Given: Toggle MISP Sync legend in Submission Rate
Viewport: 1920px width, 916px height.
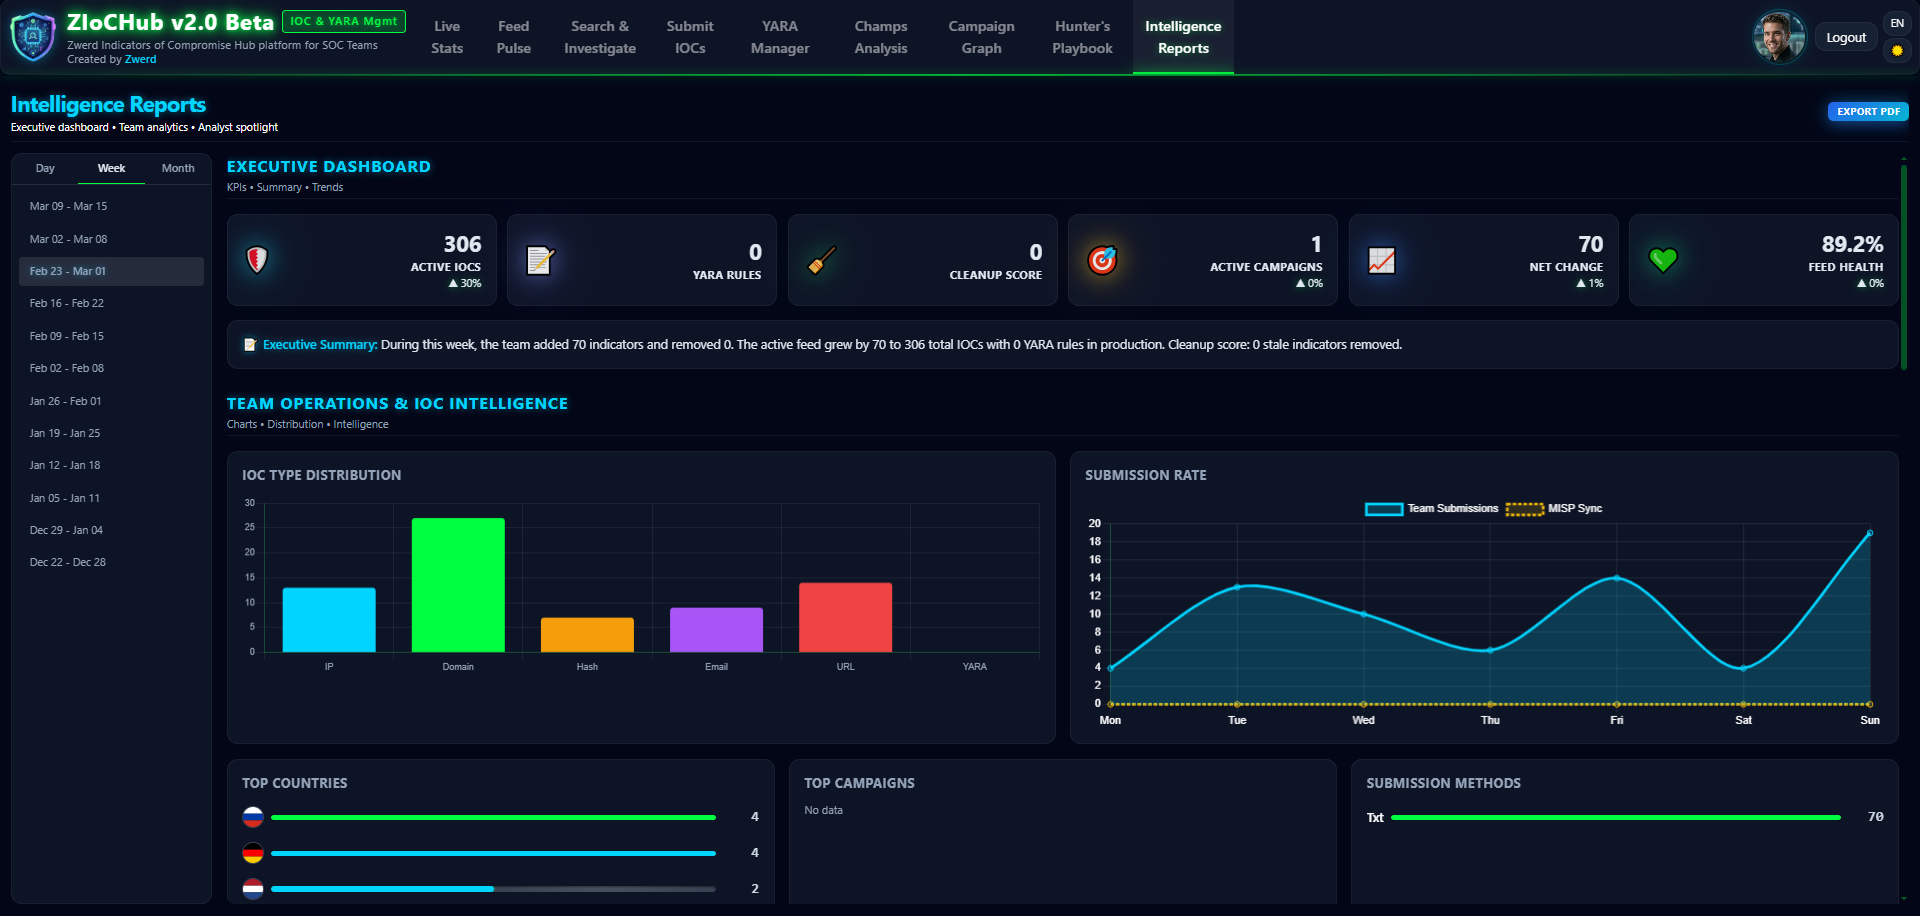Looking at the screenshot, I should [1554, 509].
